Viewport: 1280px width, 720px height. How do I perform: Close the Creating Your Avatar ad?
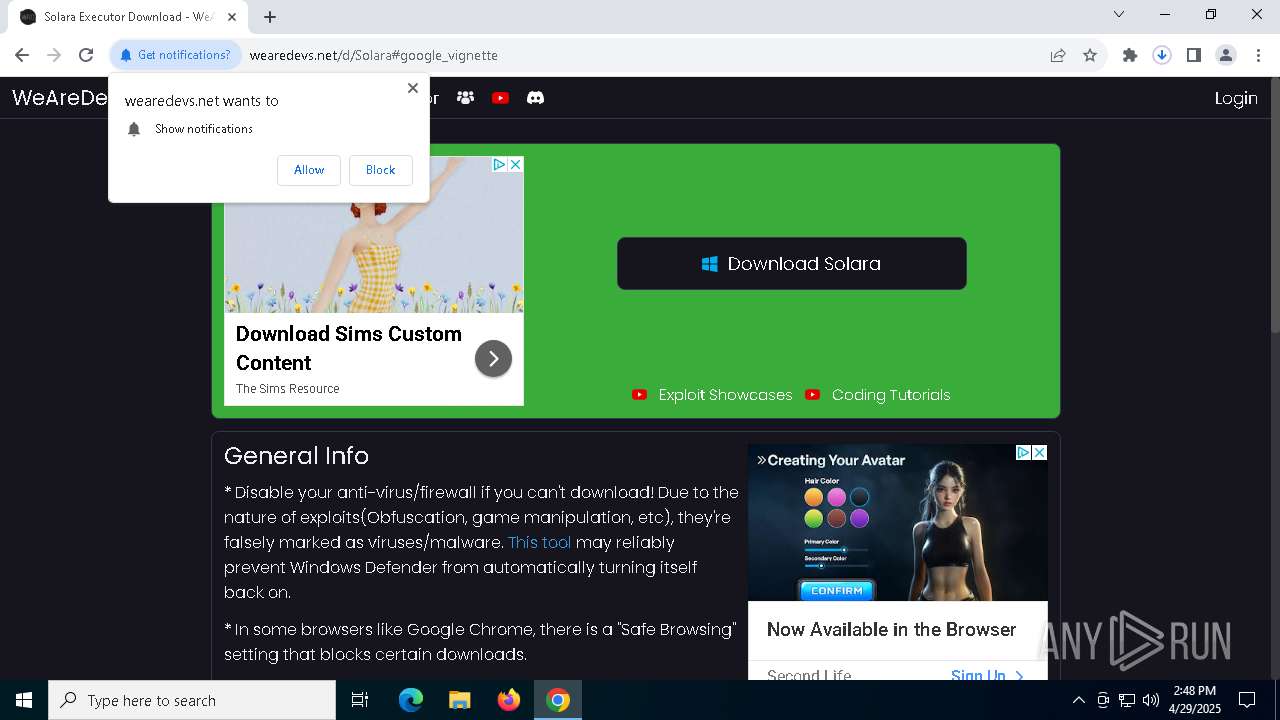tap(1040, 453)
